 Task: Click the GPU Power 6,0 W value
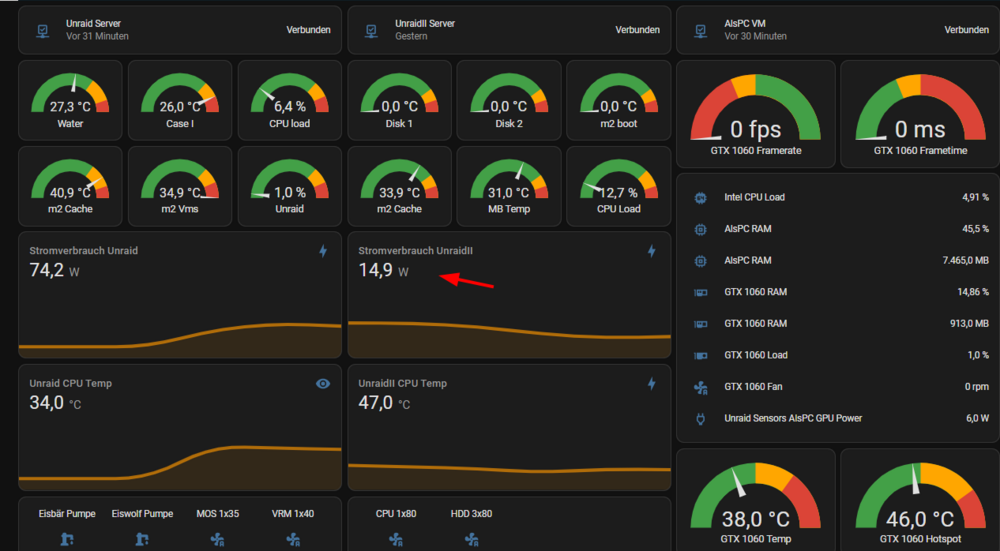click(978, 419)
